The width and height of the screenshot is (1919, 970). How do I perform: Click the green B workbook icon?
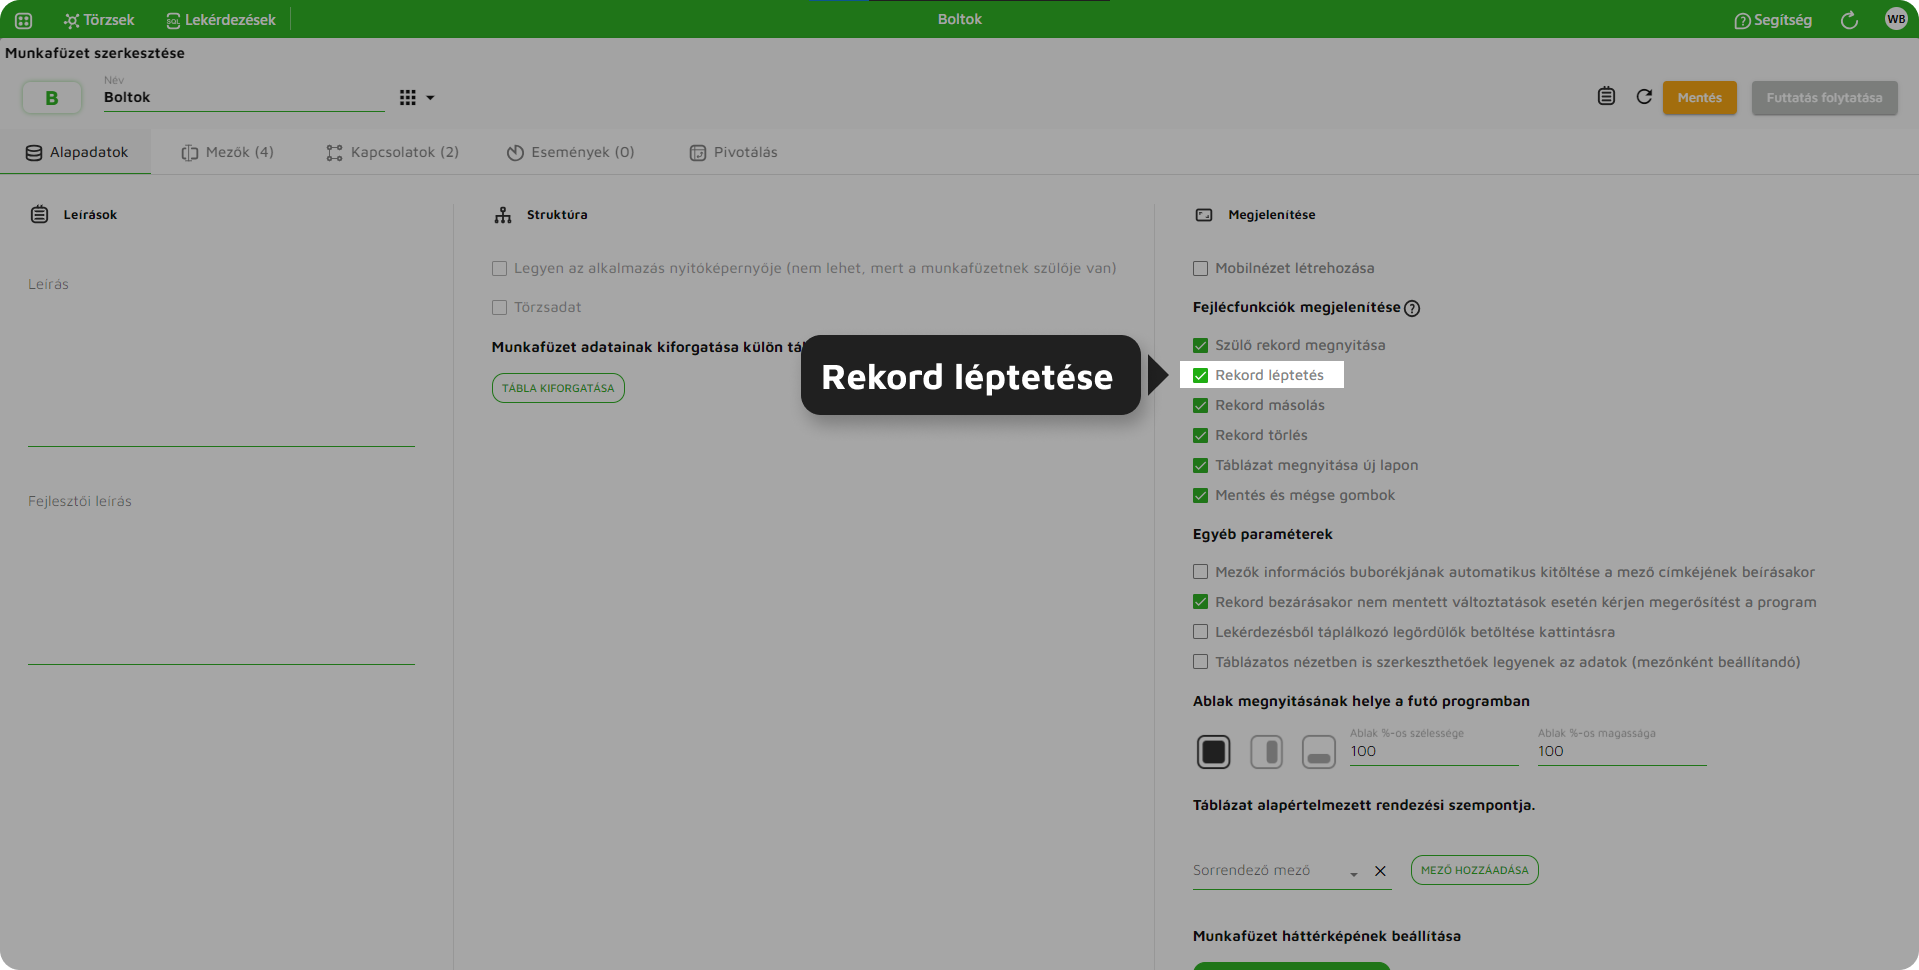[52, 98]
